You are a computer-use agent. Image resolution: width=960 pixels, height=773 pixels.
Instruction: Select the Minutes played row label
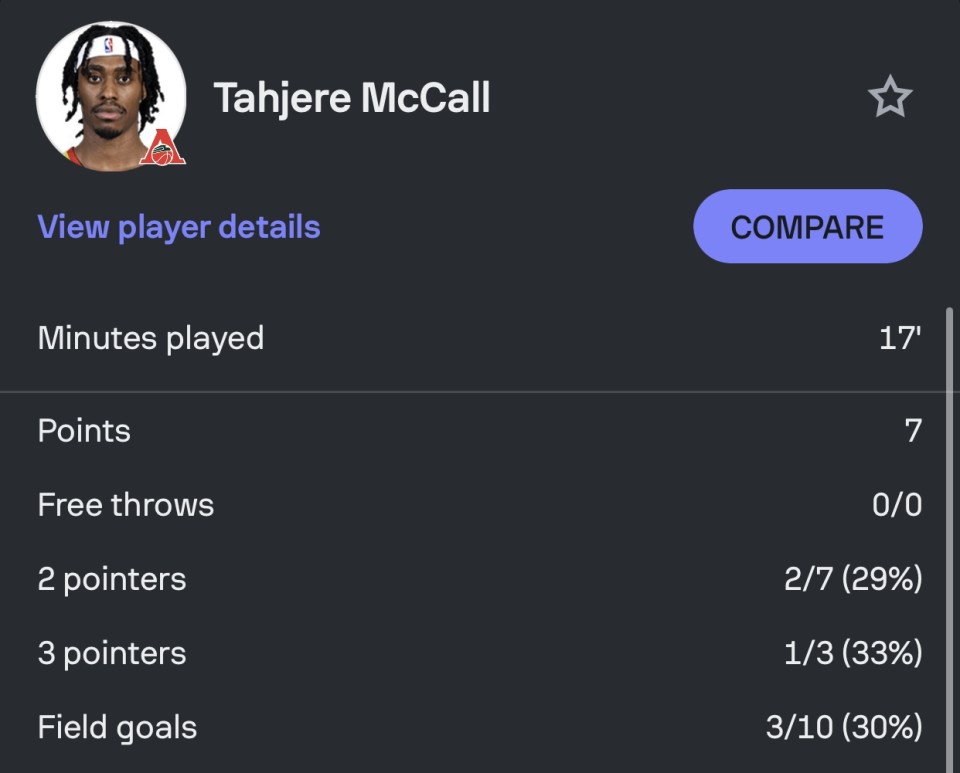pyautogui.click(x=151, y=338)
